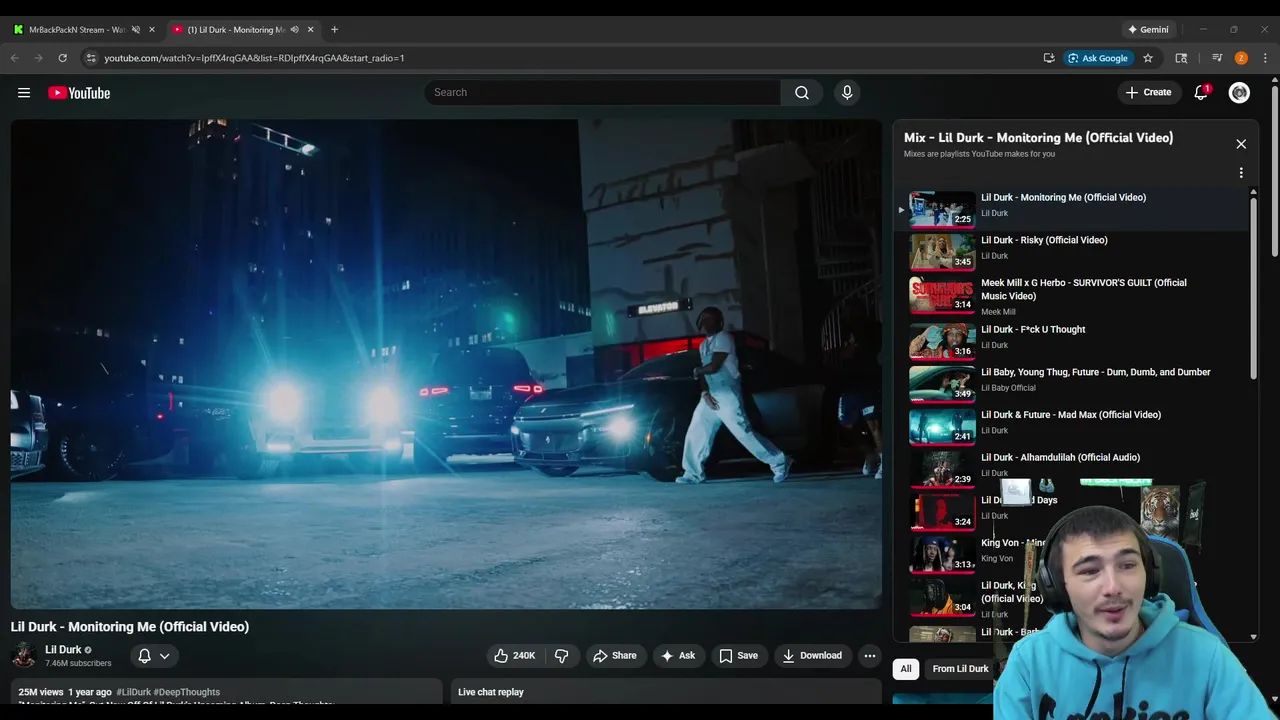Screen dimensions: 1280x720
Task: Close the MrBackPackN Stream tab
Action: (x=152, y=29)
